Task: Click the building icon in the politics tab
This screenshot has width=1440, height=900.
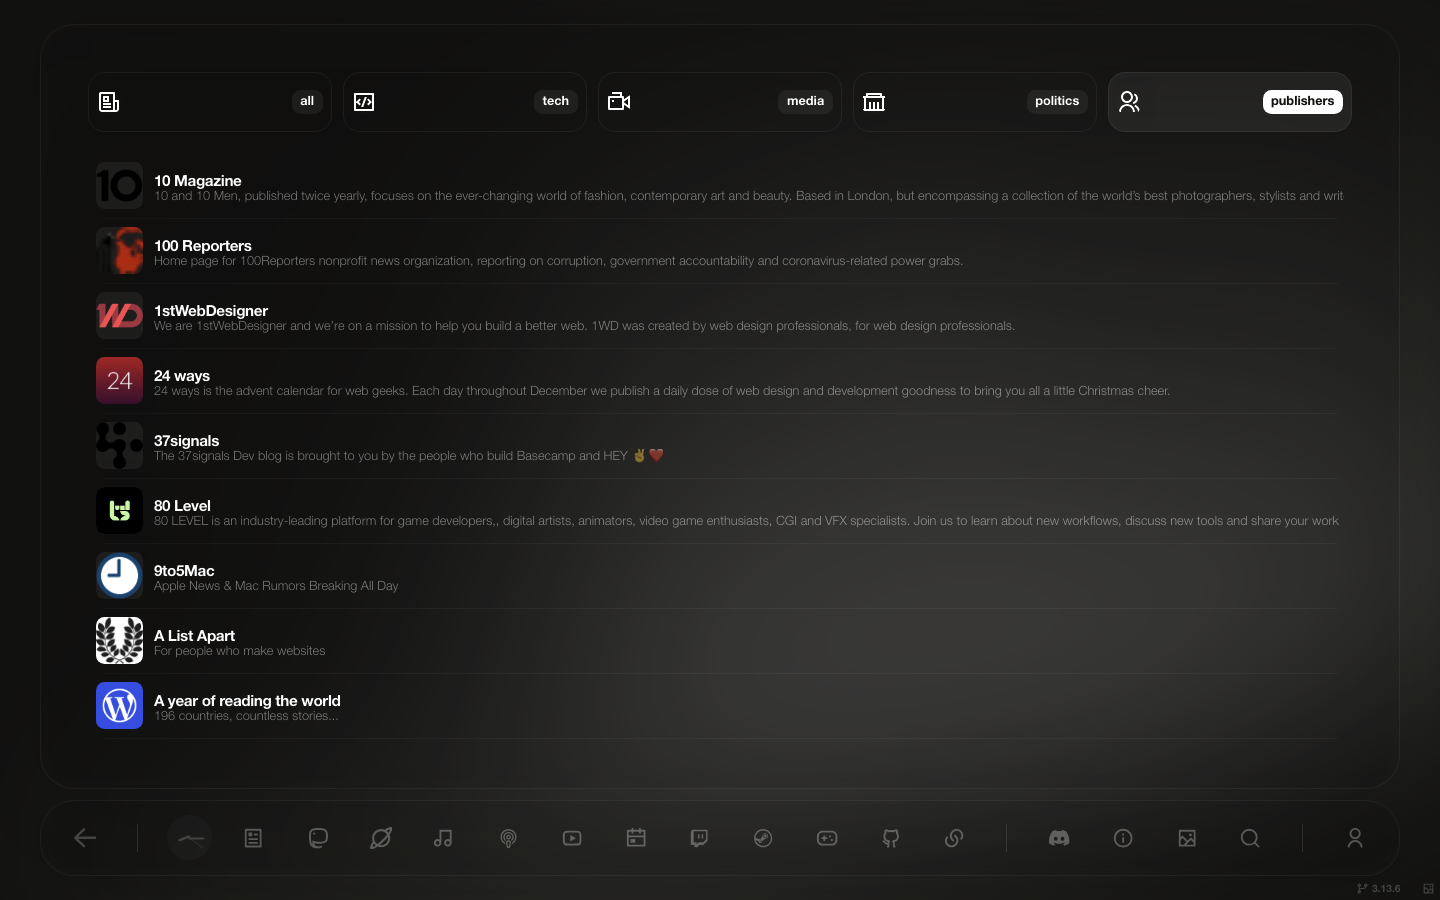Action: click(874, 102)
